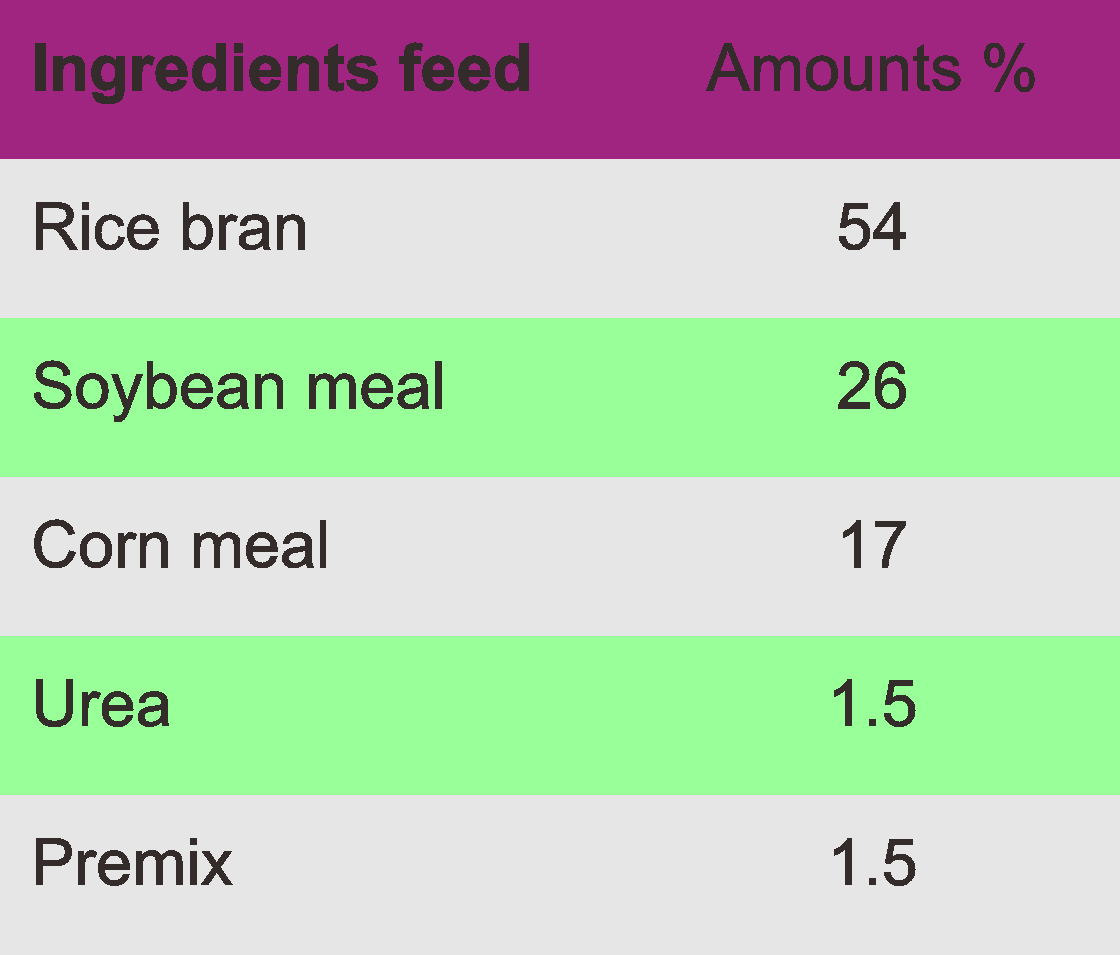1120x955 pixels.
Task: Select the 1.5 value in the Premix row
Action: tap(873, 863)
